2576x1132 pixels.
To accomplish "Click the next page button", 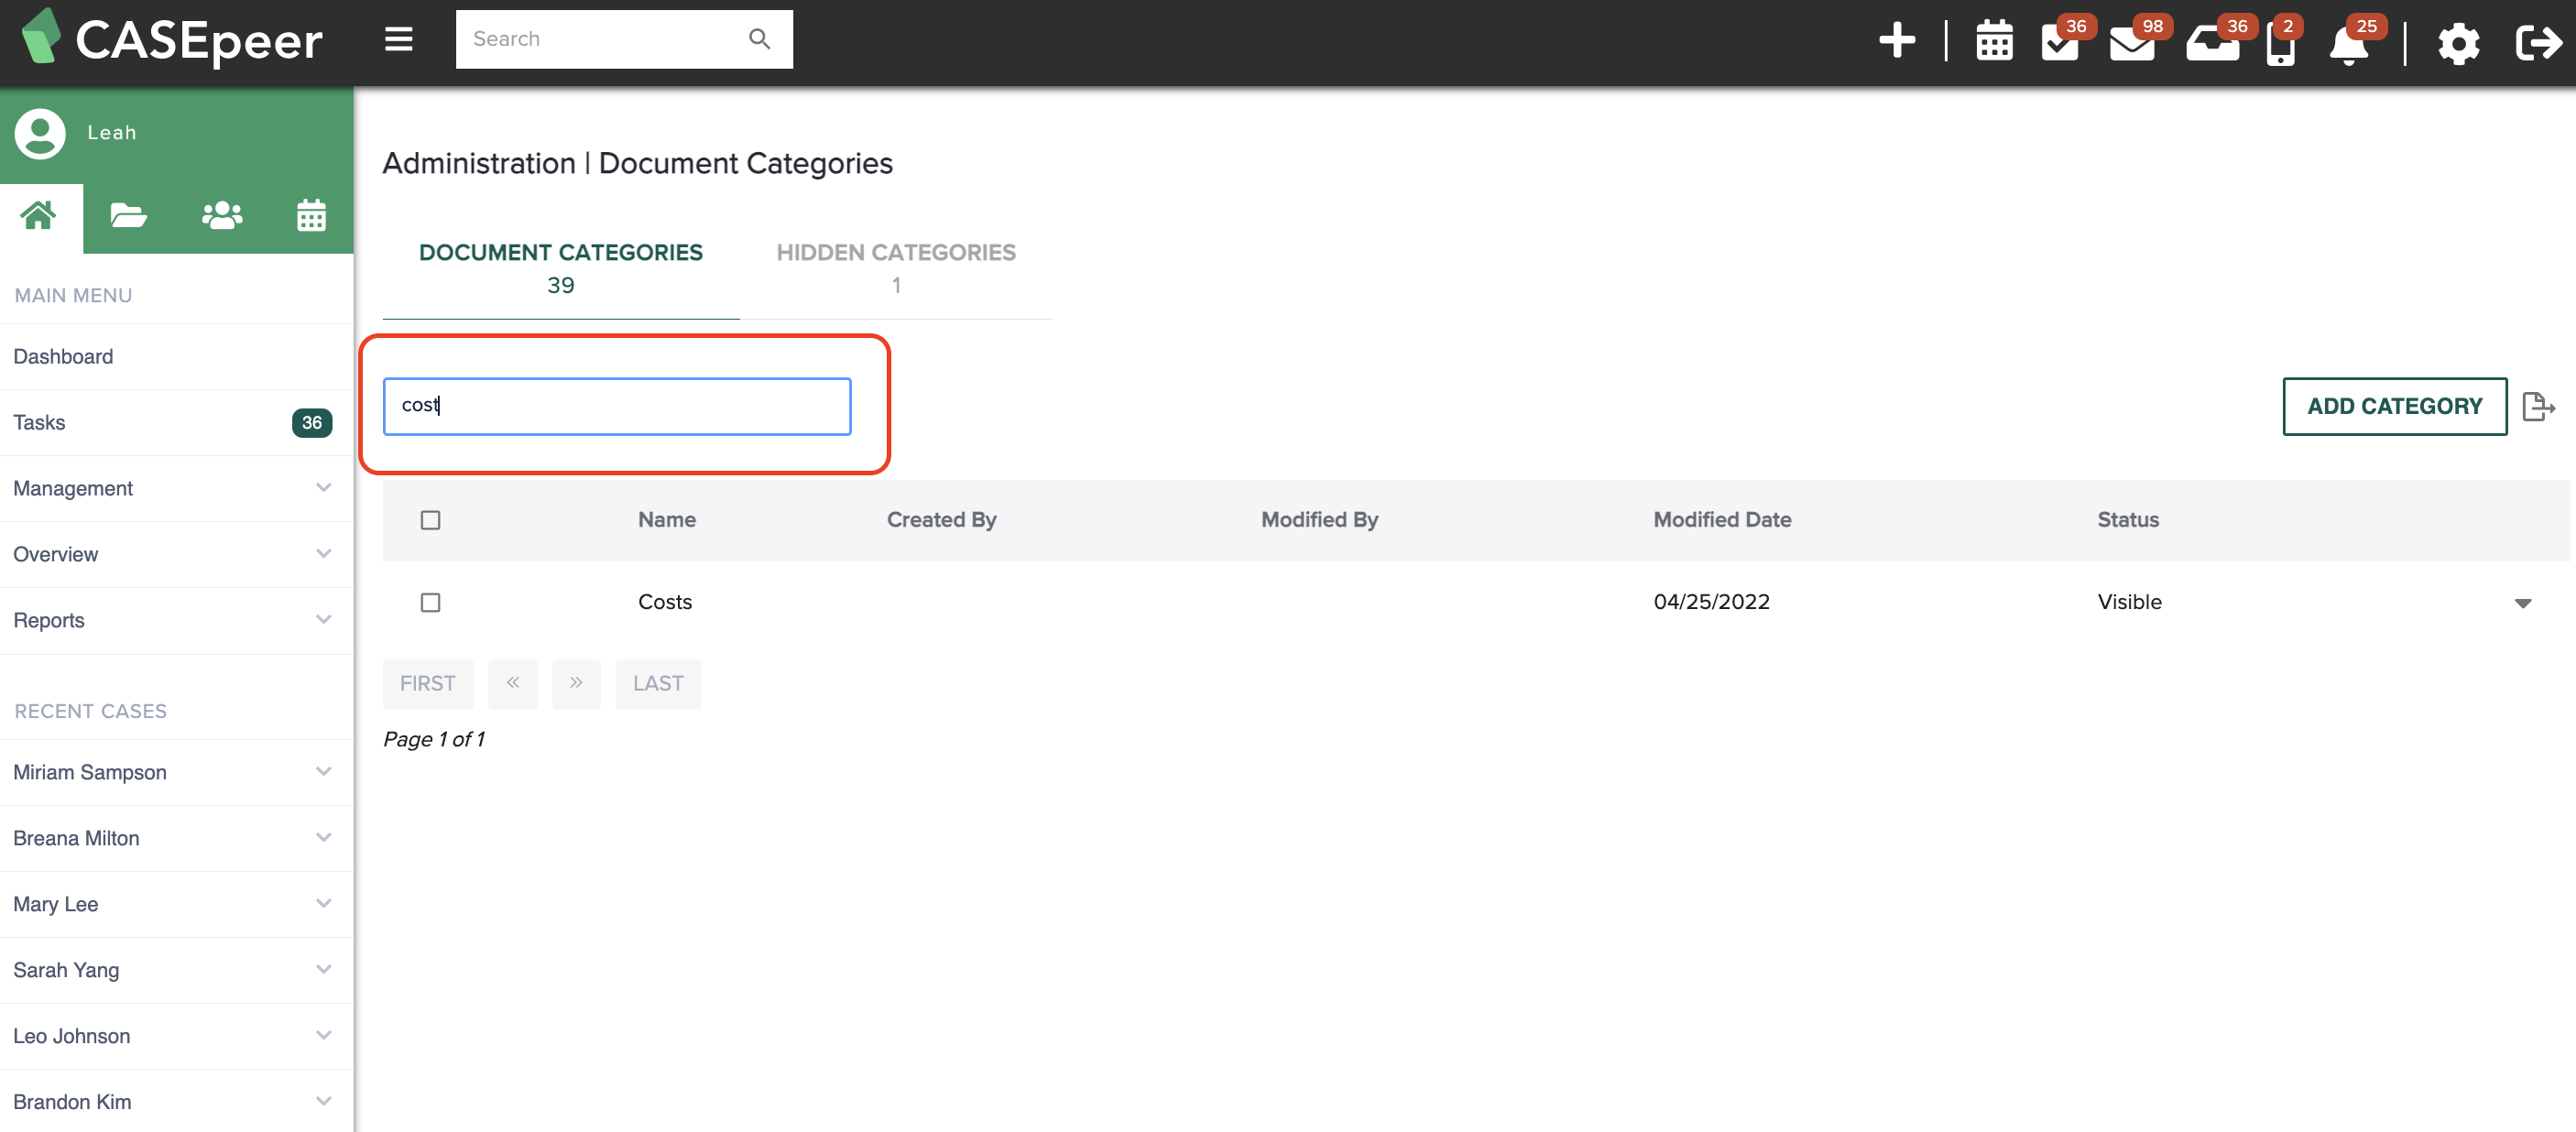I will pos(576,684).
